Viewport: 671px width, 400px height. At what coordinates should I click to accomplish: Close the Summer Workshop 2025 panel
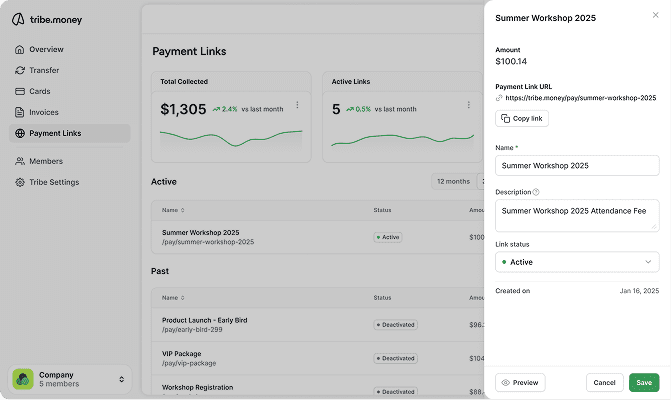point(655,15)
